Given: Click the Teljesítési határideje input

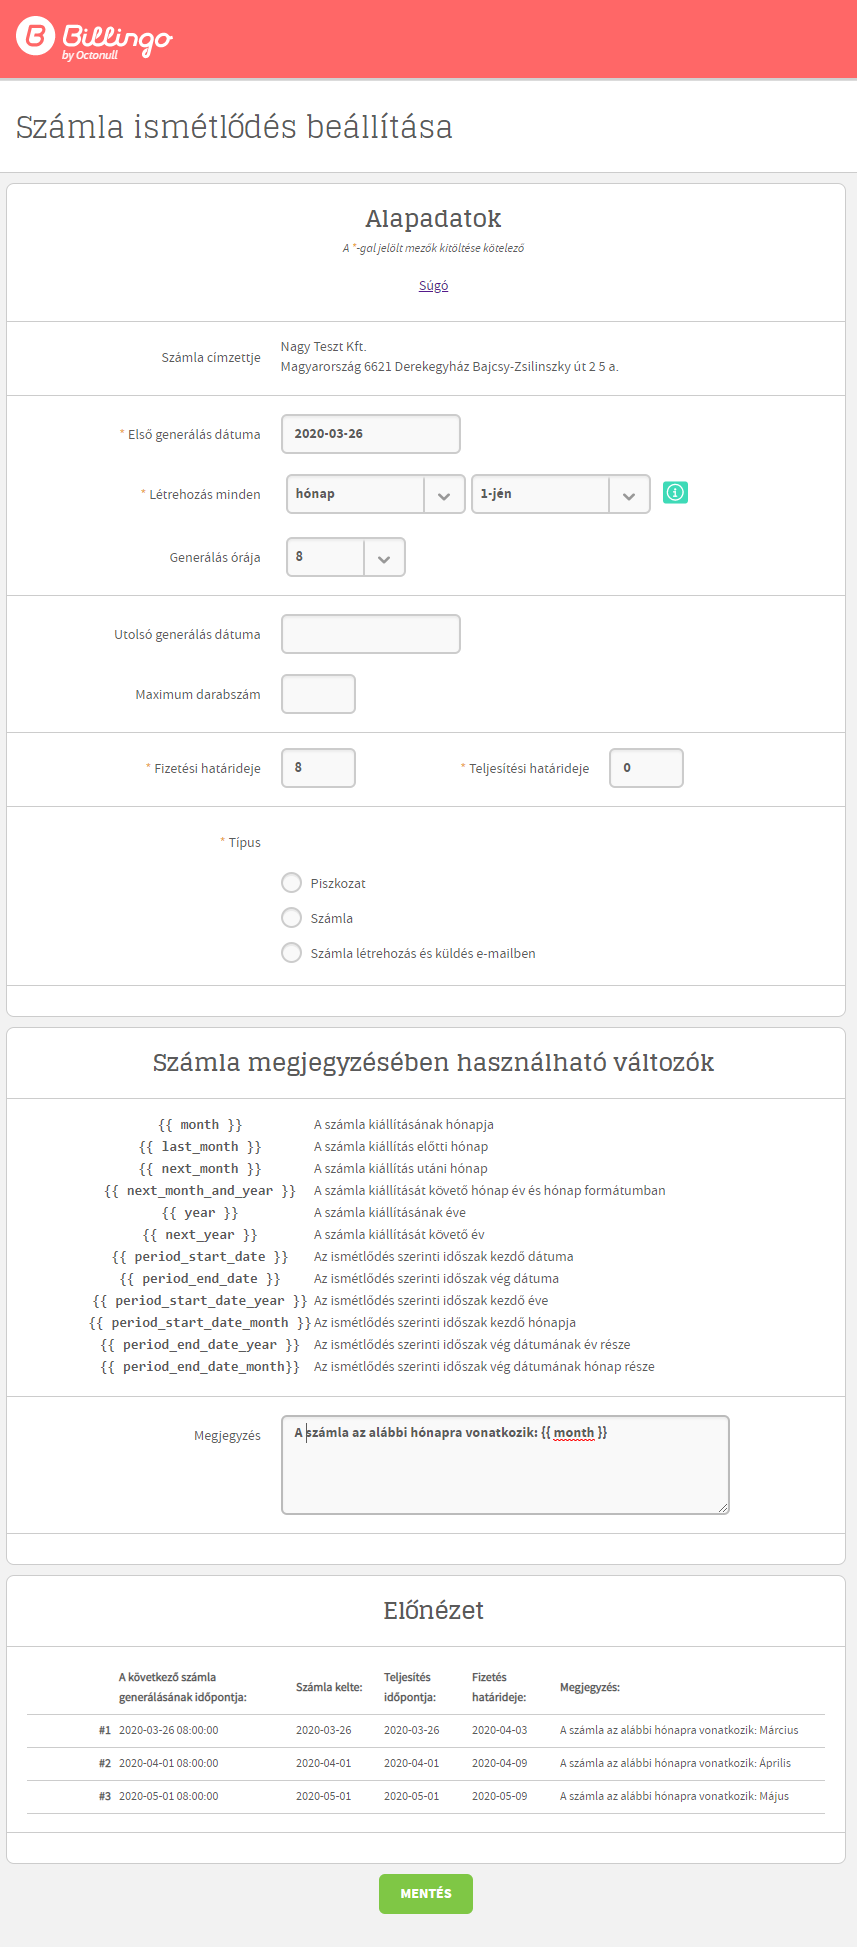Looking at the screenshot, I should point(646,768).
